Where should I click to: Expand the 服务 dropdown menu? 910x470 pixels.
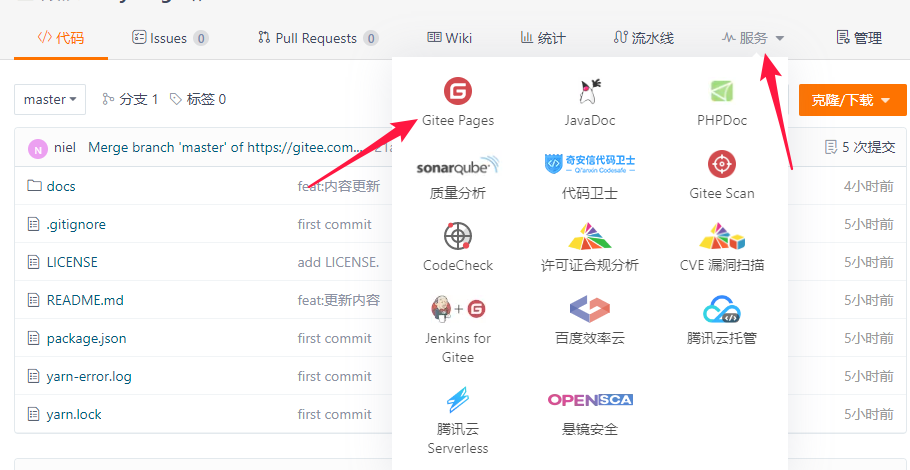pos(754,38)
